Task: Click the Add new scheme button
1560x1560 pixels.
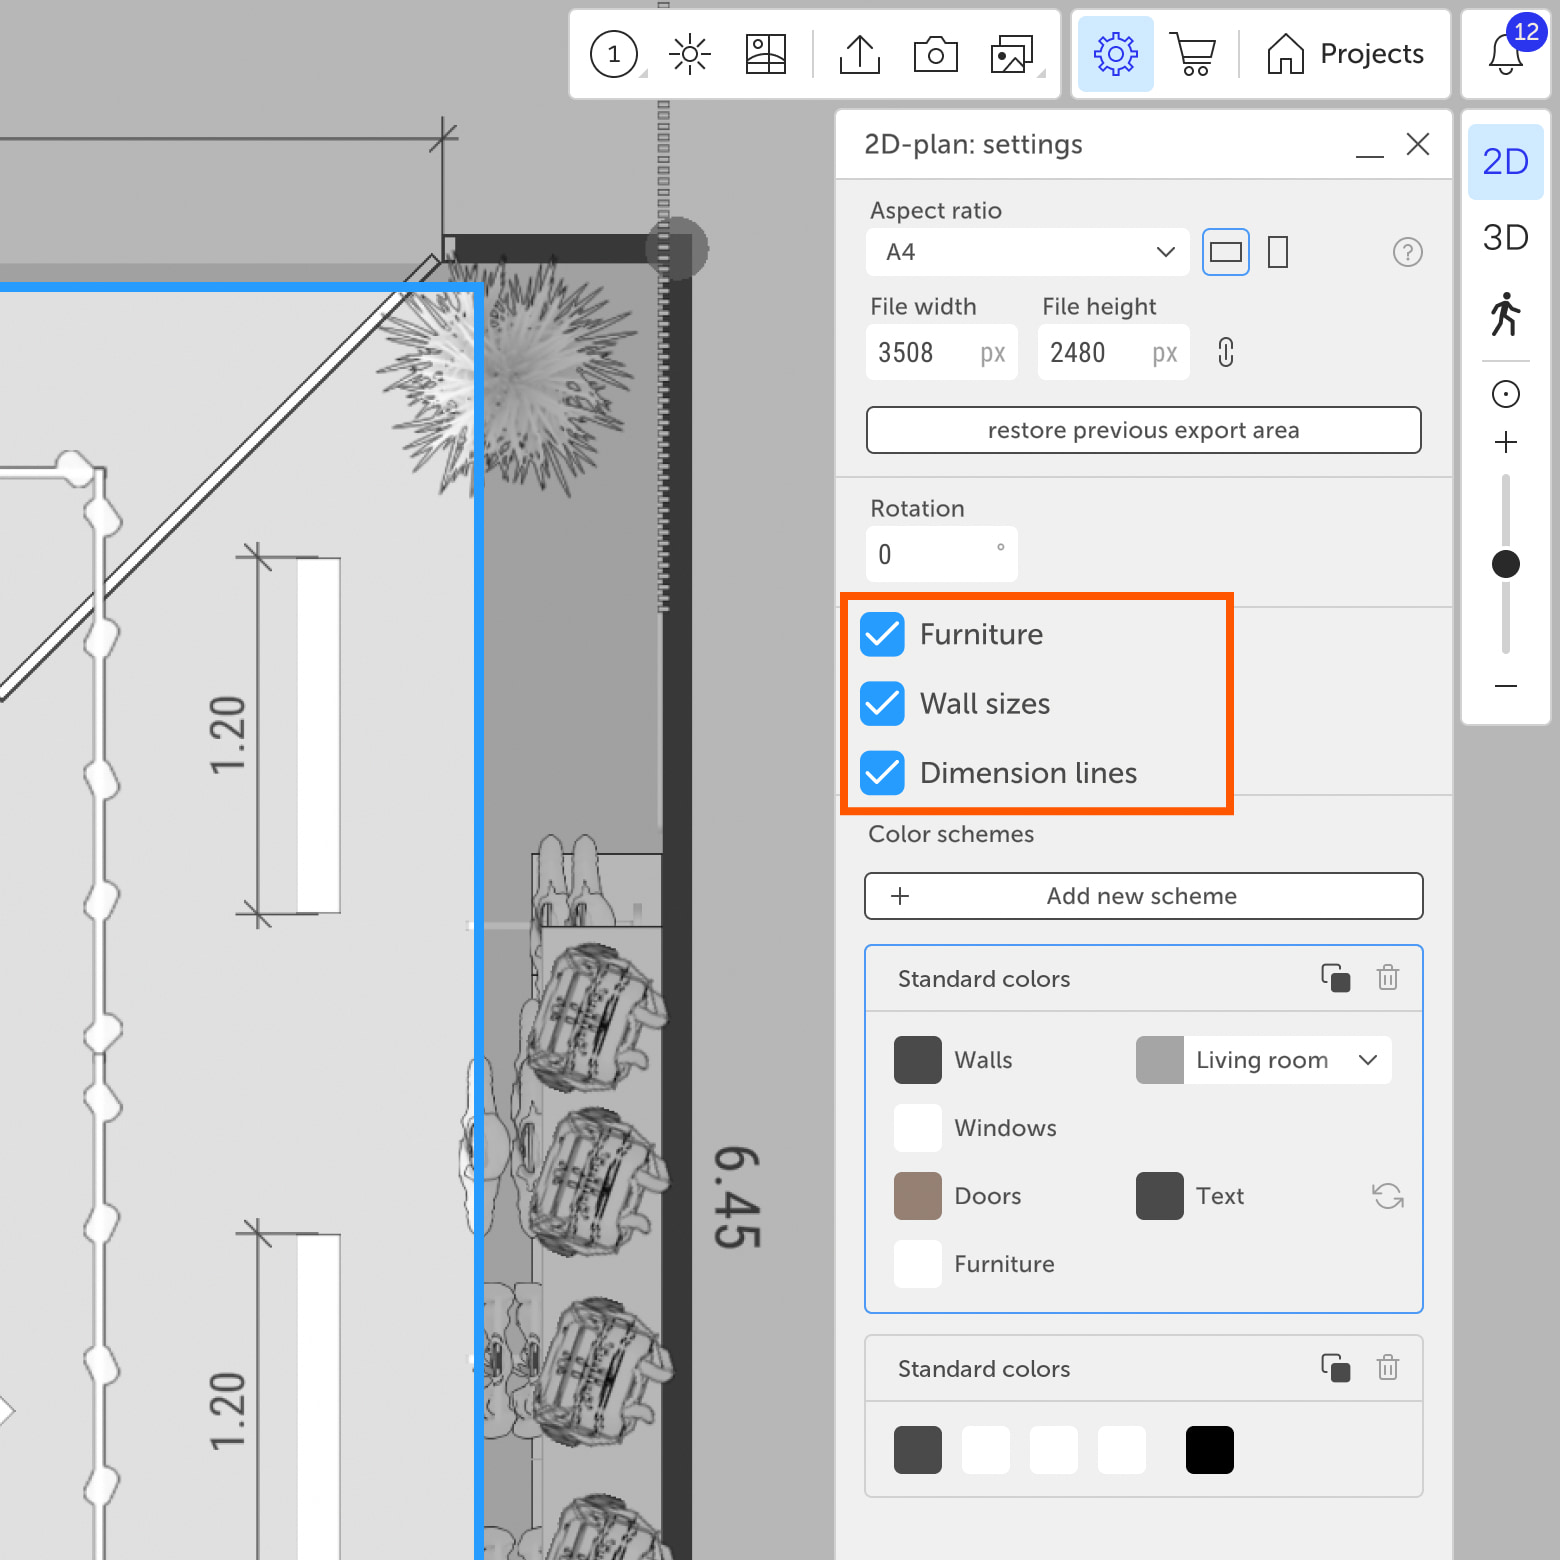Action: point(1143,896)
